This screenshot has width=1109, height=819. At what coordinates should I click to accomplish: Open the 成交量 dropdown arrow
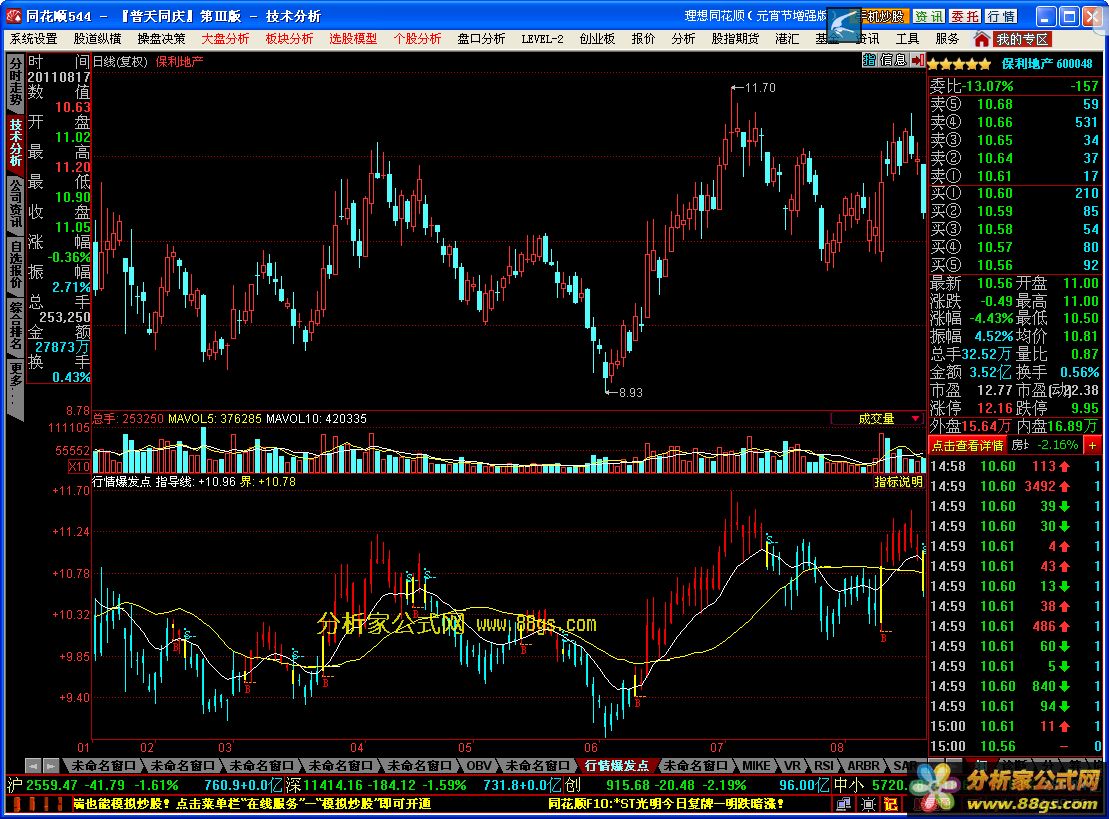tap(915, 419)
